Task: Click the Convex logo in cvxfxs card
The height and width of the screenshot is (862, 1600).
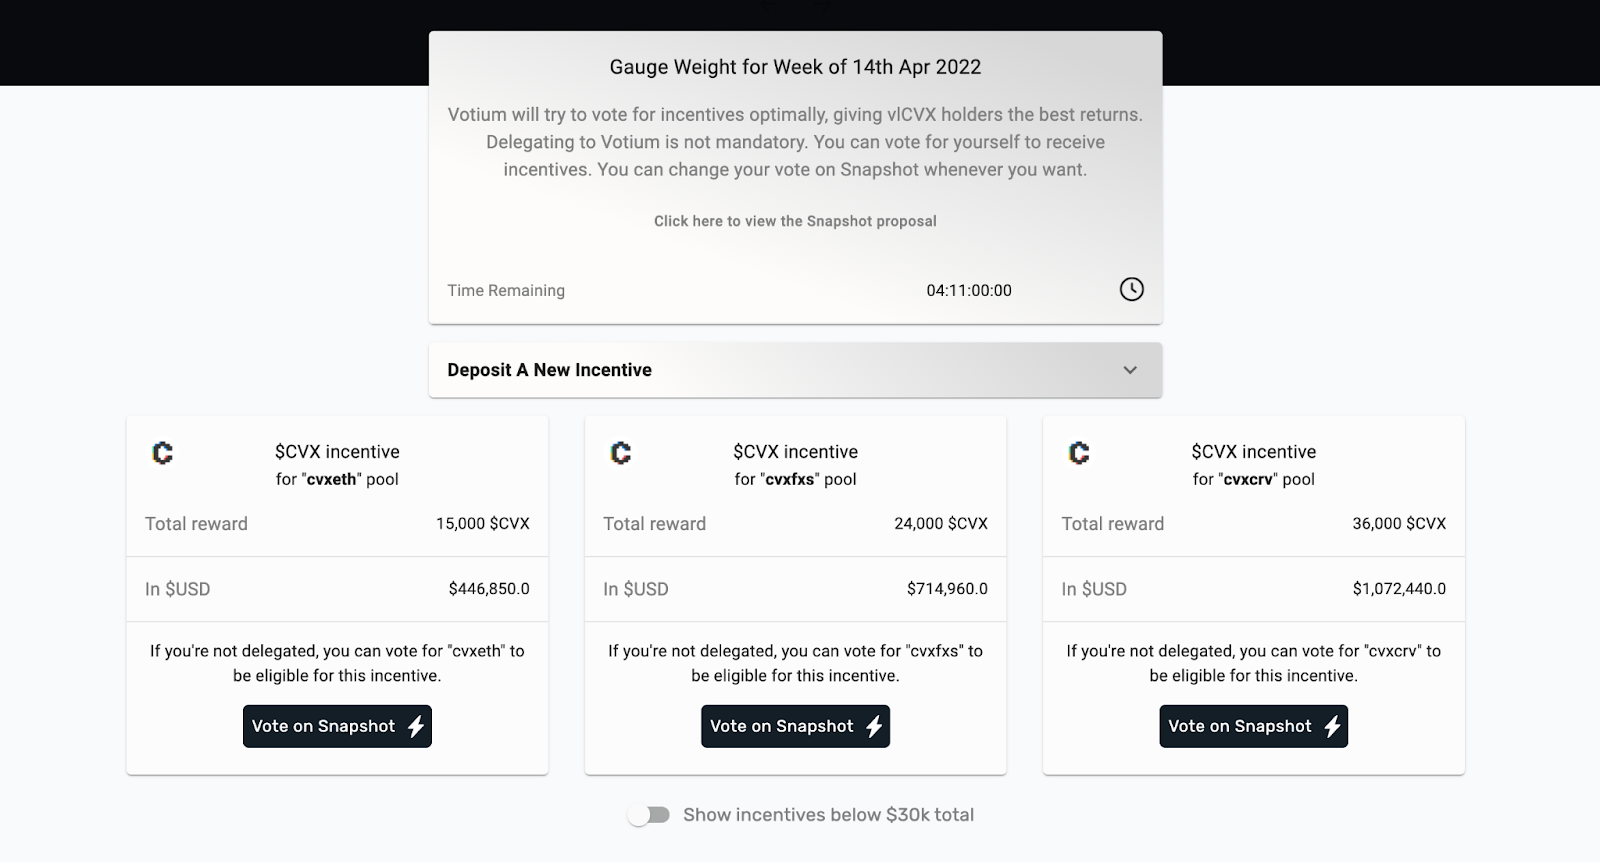Action: 621,453
